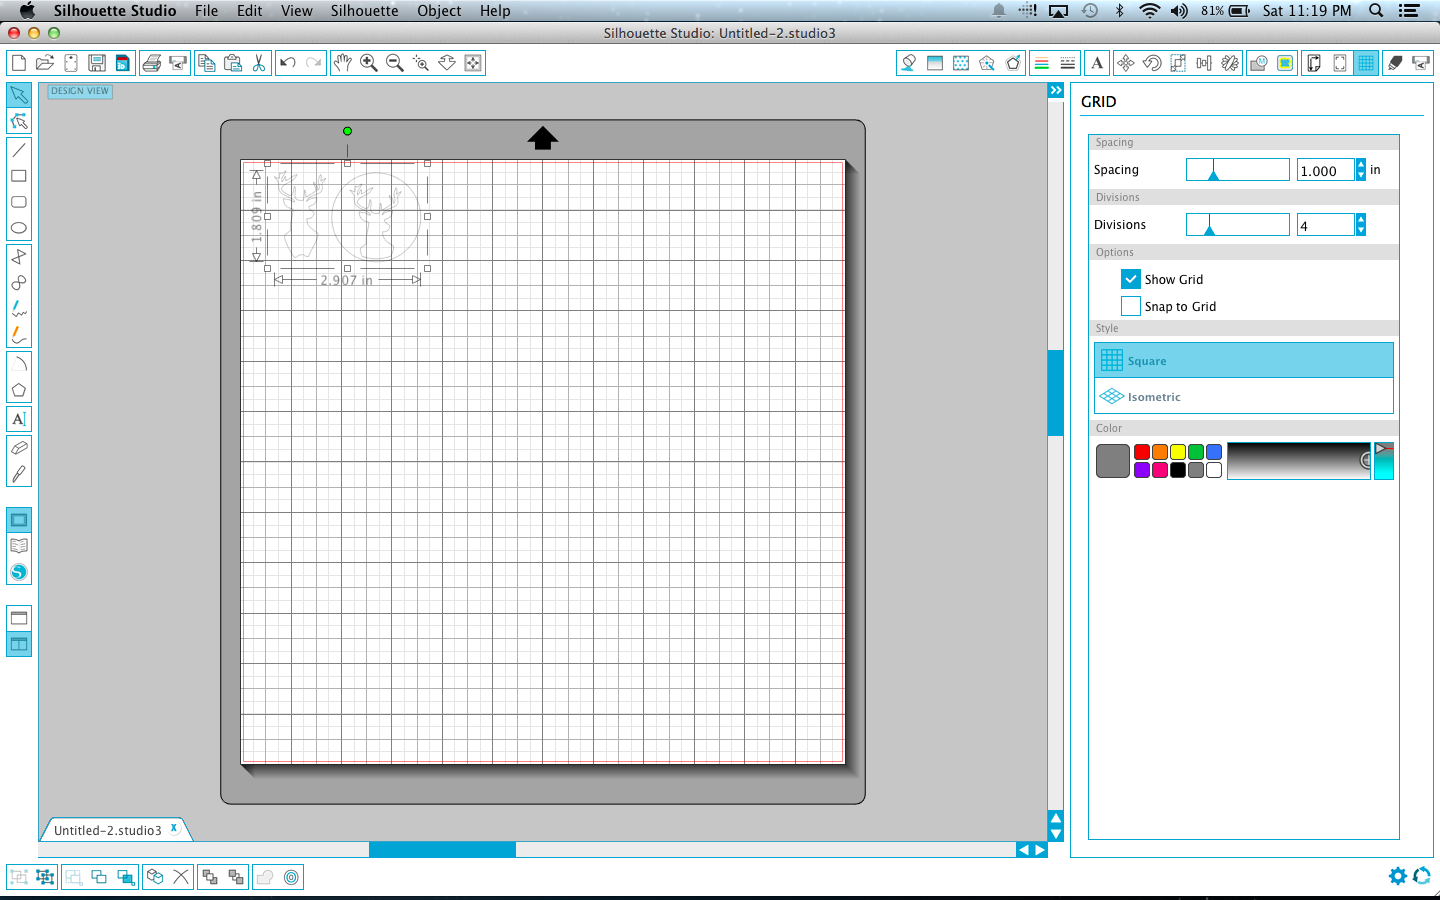Select the Eraser tool
Viewport: 1440px width, 900px height.
[x=19, y=447]
